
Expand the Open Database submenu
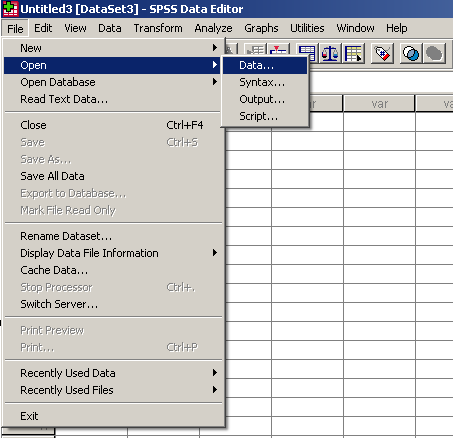coord(112,82)
